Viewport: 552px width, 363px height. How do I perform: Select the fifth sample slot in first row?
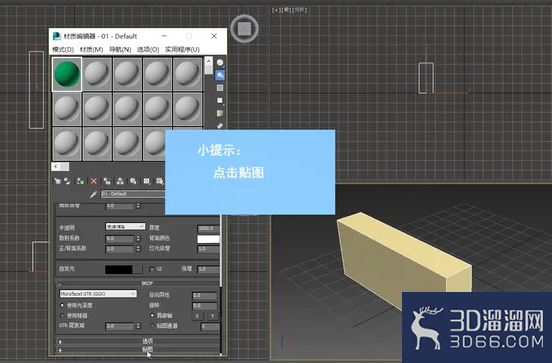(188, 74)
